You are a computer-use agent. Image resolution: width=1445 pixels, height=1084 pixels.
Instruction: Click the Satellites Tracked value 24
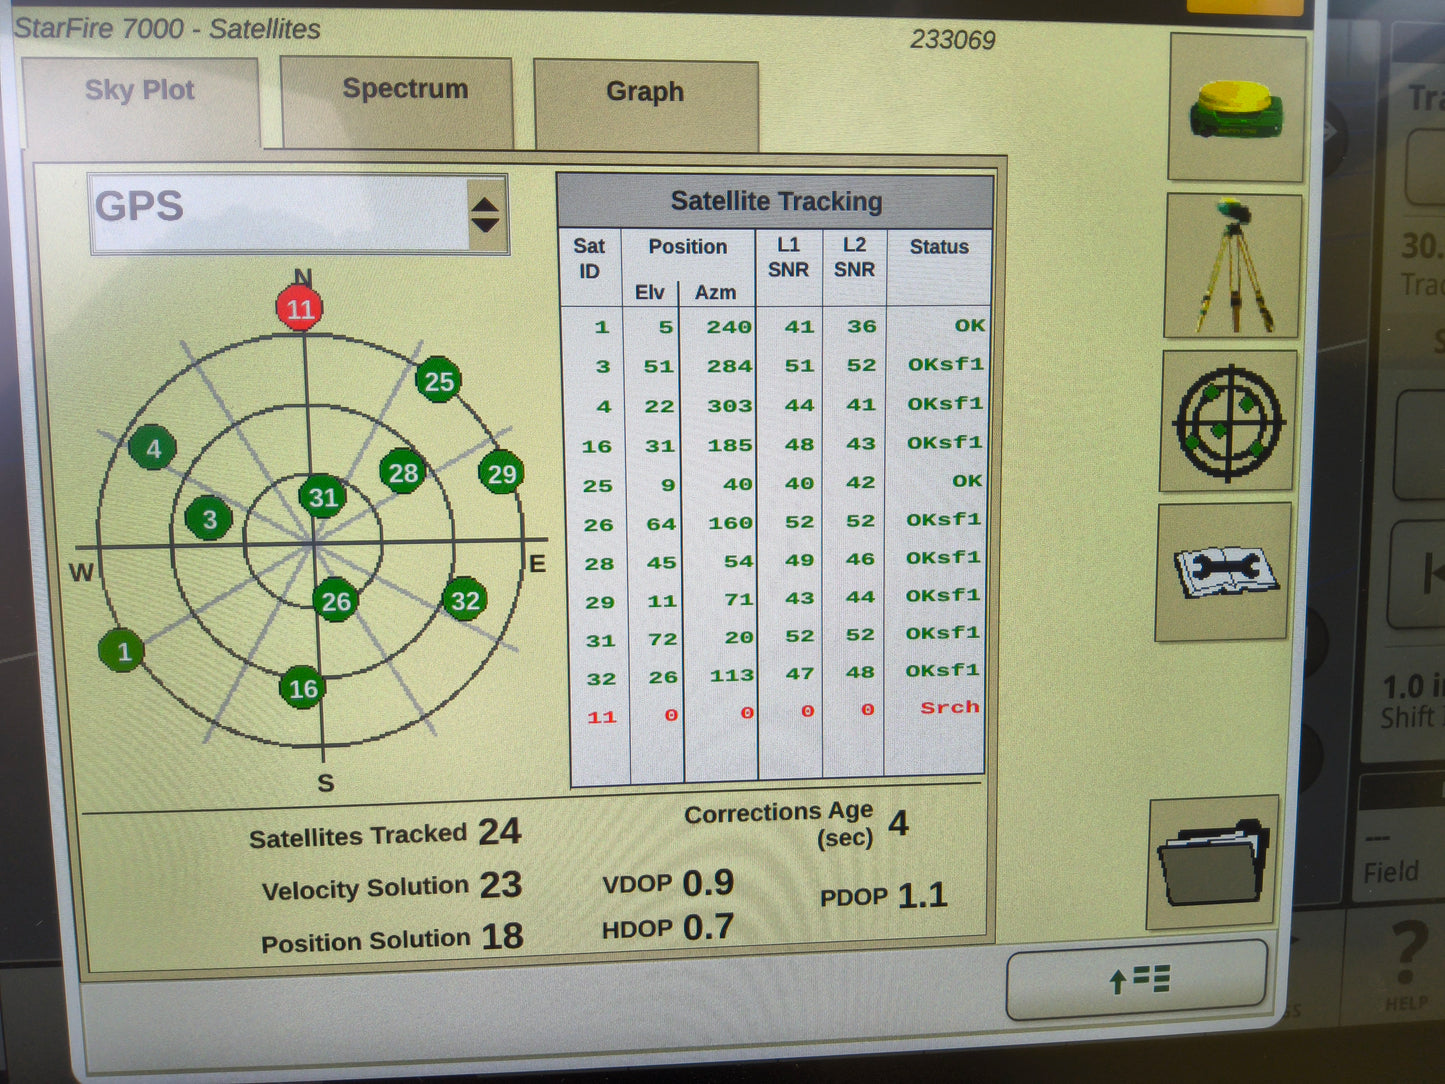point(499,831)
